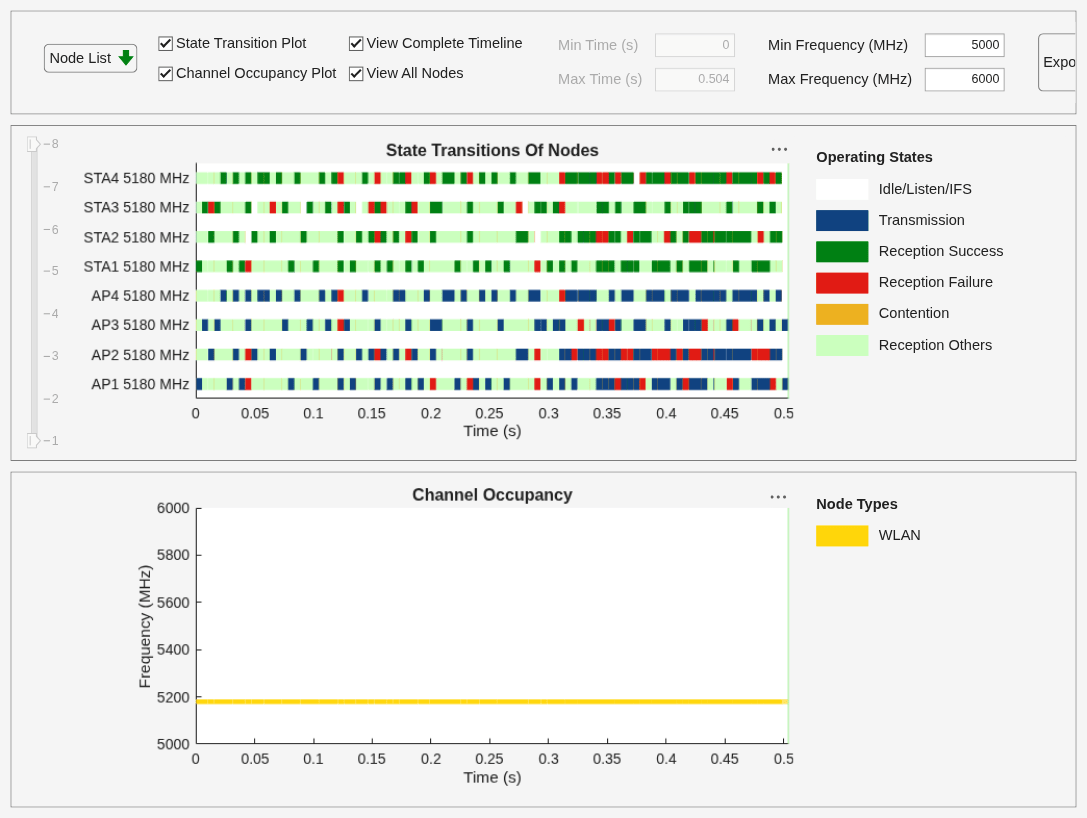This screenshot has width=1087, height=818.
Task: Open the Node List dropdown
Action: tap(90, 58)
